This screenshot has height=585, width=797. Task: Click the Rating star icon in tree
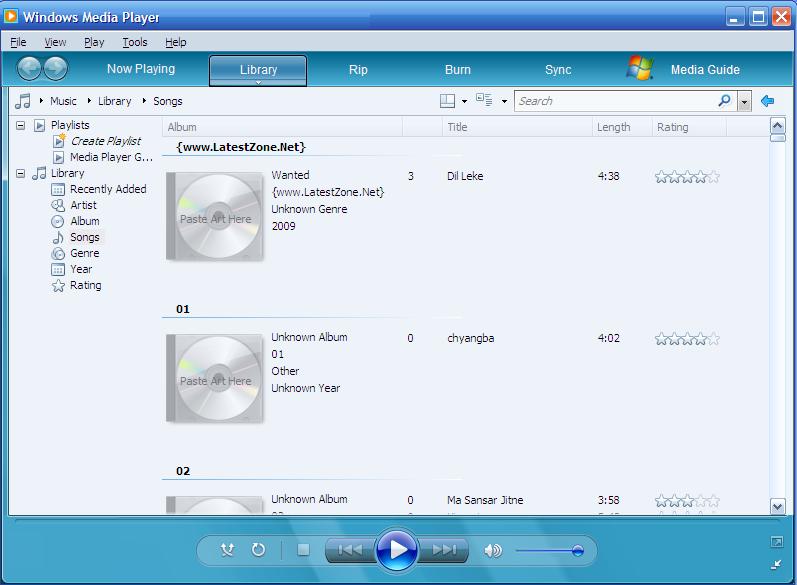pos(58,286)
